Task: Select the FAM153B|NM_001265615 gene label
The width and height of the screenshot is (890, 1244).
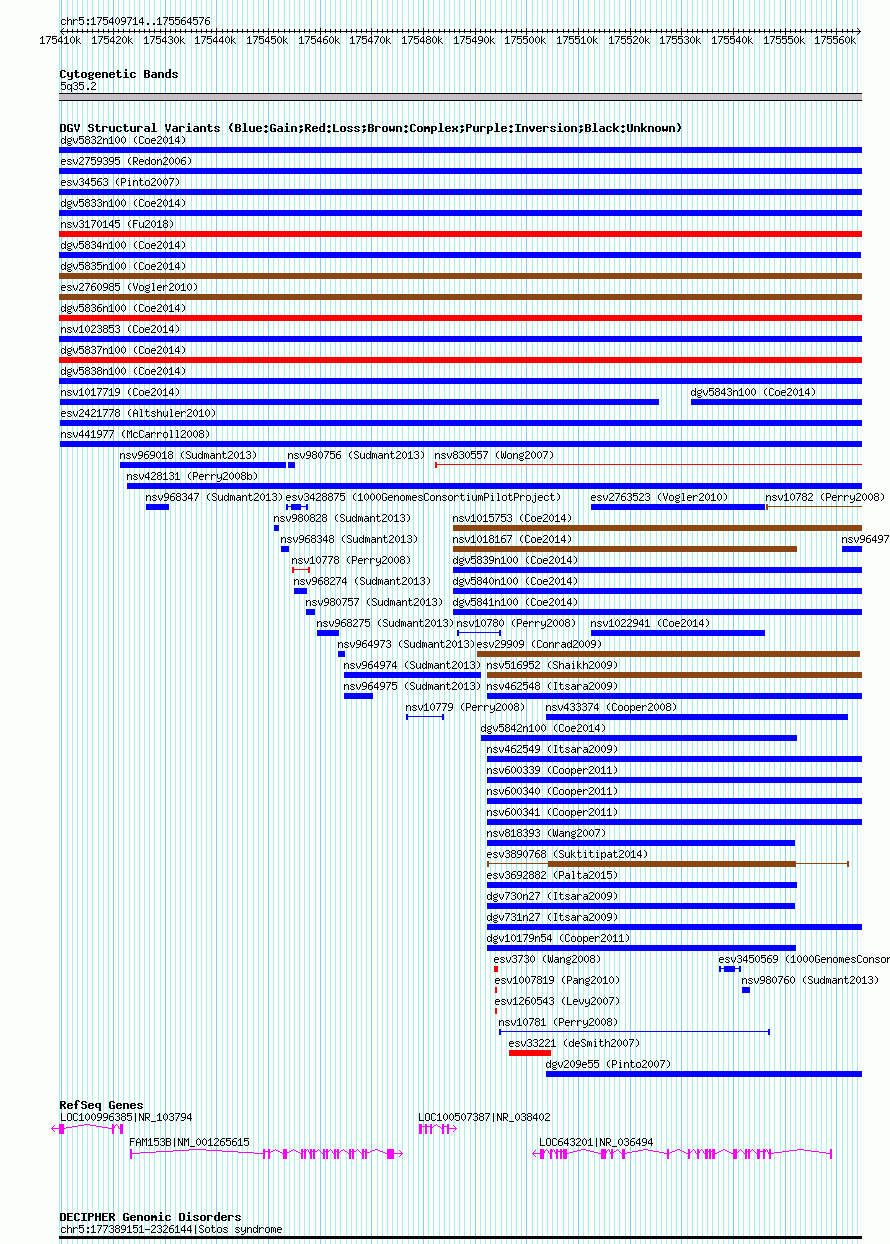Action: tap(190, 1142)
